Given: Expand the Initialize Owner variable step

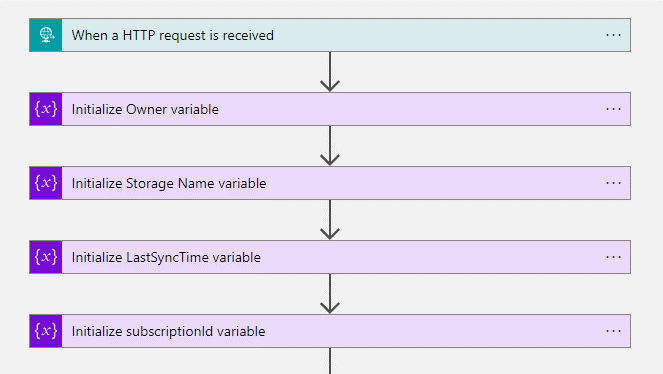Looking at the screenshot, I should click(330, 109).
